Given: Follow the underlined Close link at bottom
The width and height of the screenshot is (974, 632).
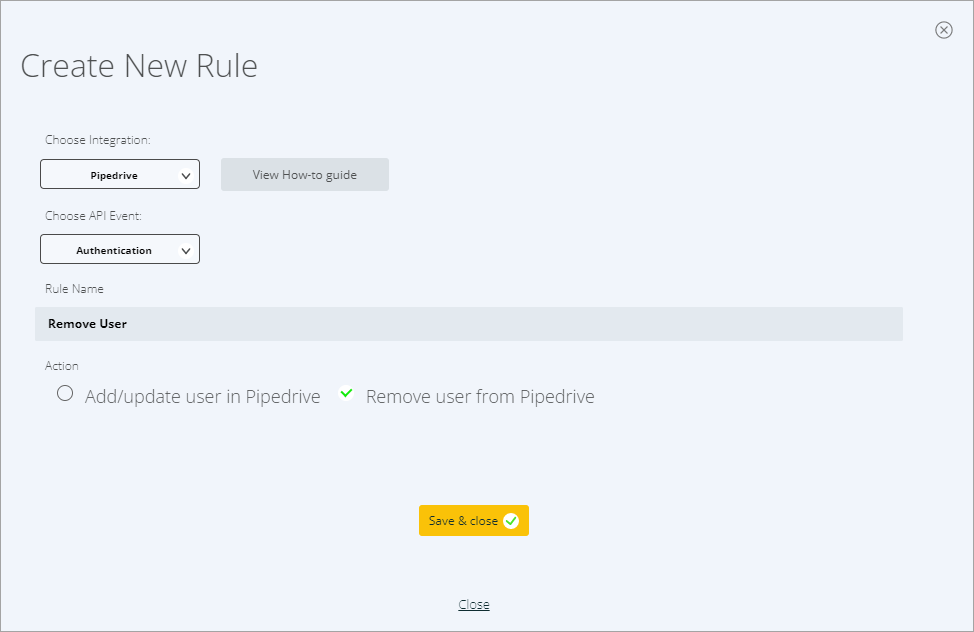Looking at the screenshot, I should 474,605.
